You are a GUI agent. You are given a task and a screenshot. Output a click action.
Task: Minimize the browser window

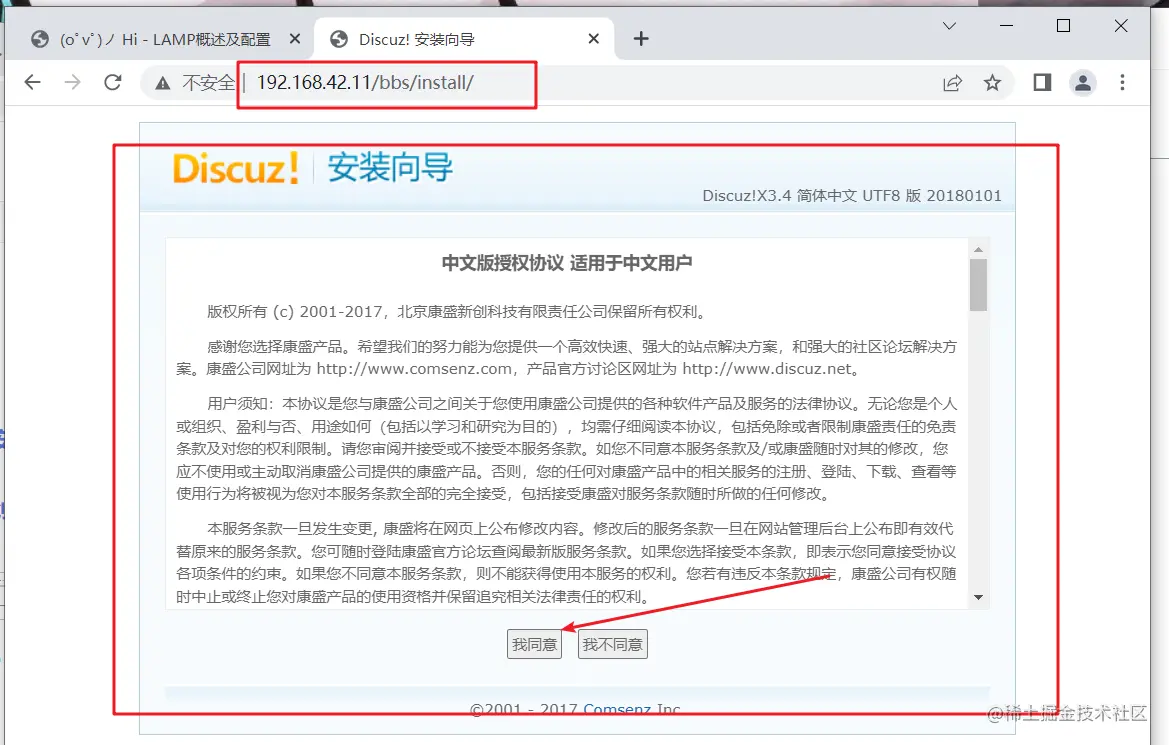tap(1006, 26)
